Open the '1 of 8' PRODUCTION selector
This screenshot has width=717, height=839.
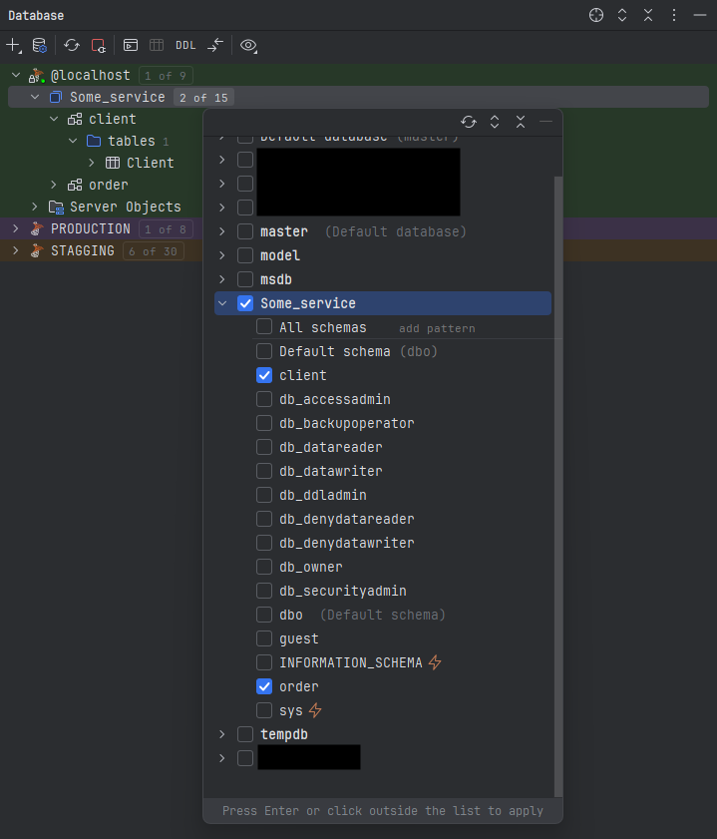coord(166,230)
